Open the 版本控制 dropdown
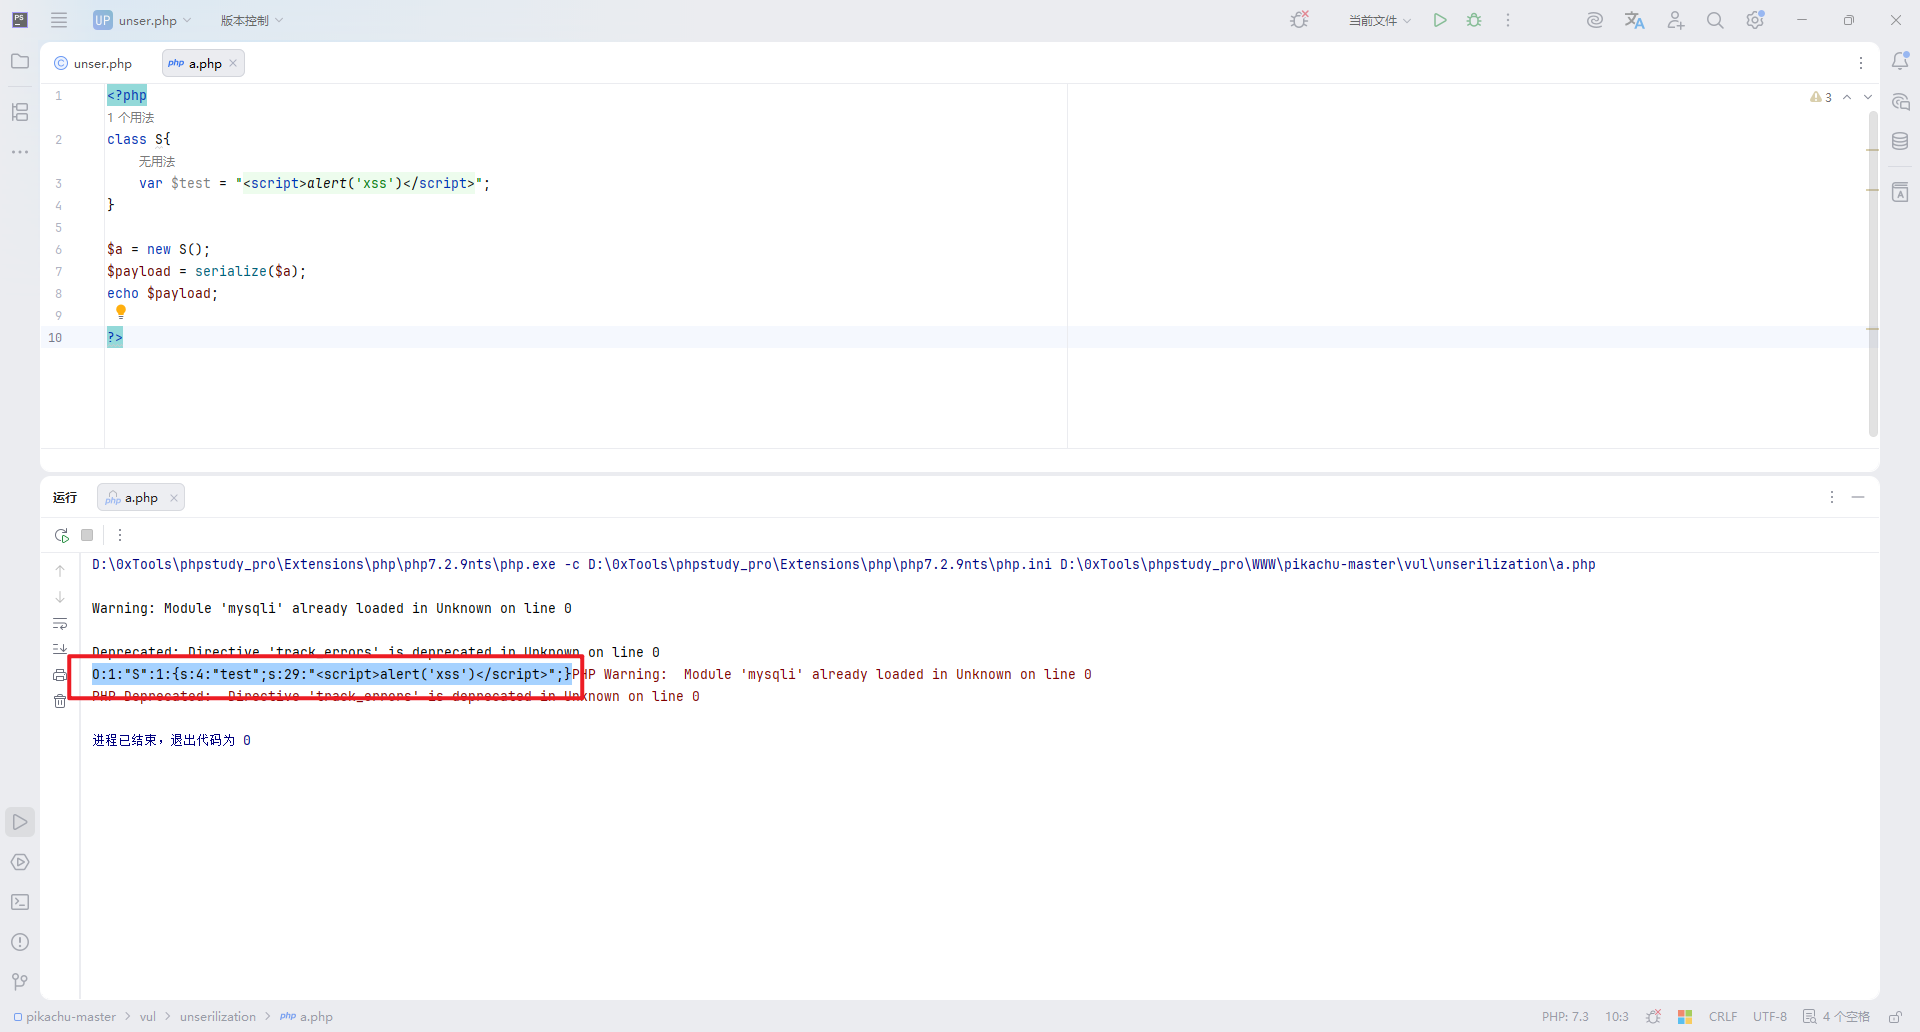Image resolution: width=1920 pixels, height=1032 pixels. [252, 20]
